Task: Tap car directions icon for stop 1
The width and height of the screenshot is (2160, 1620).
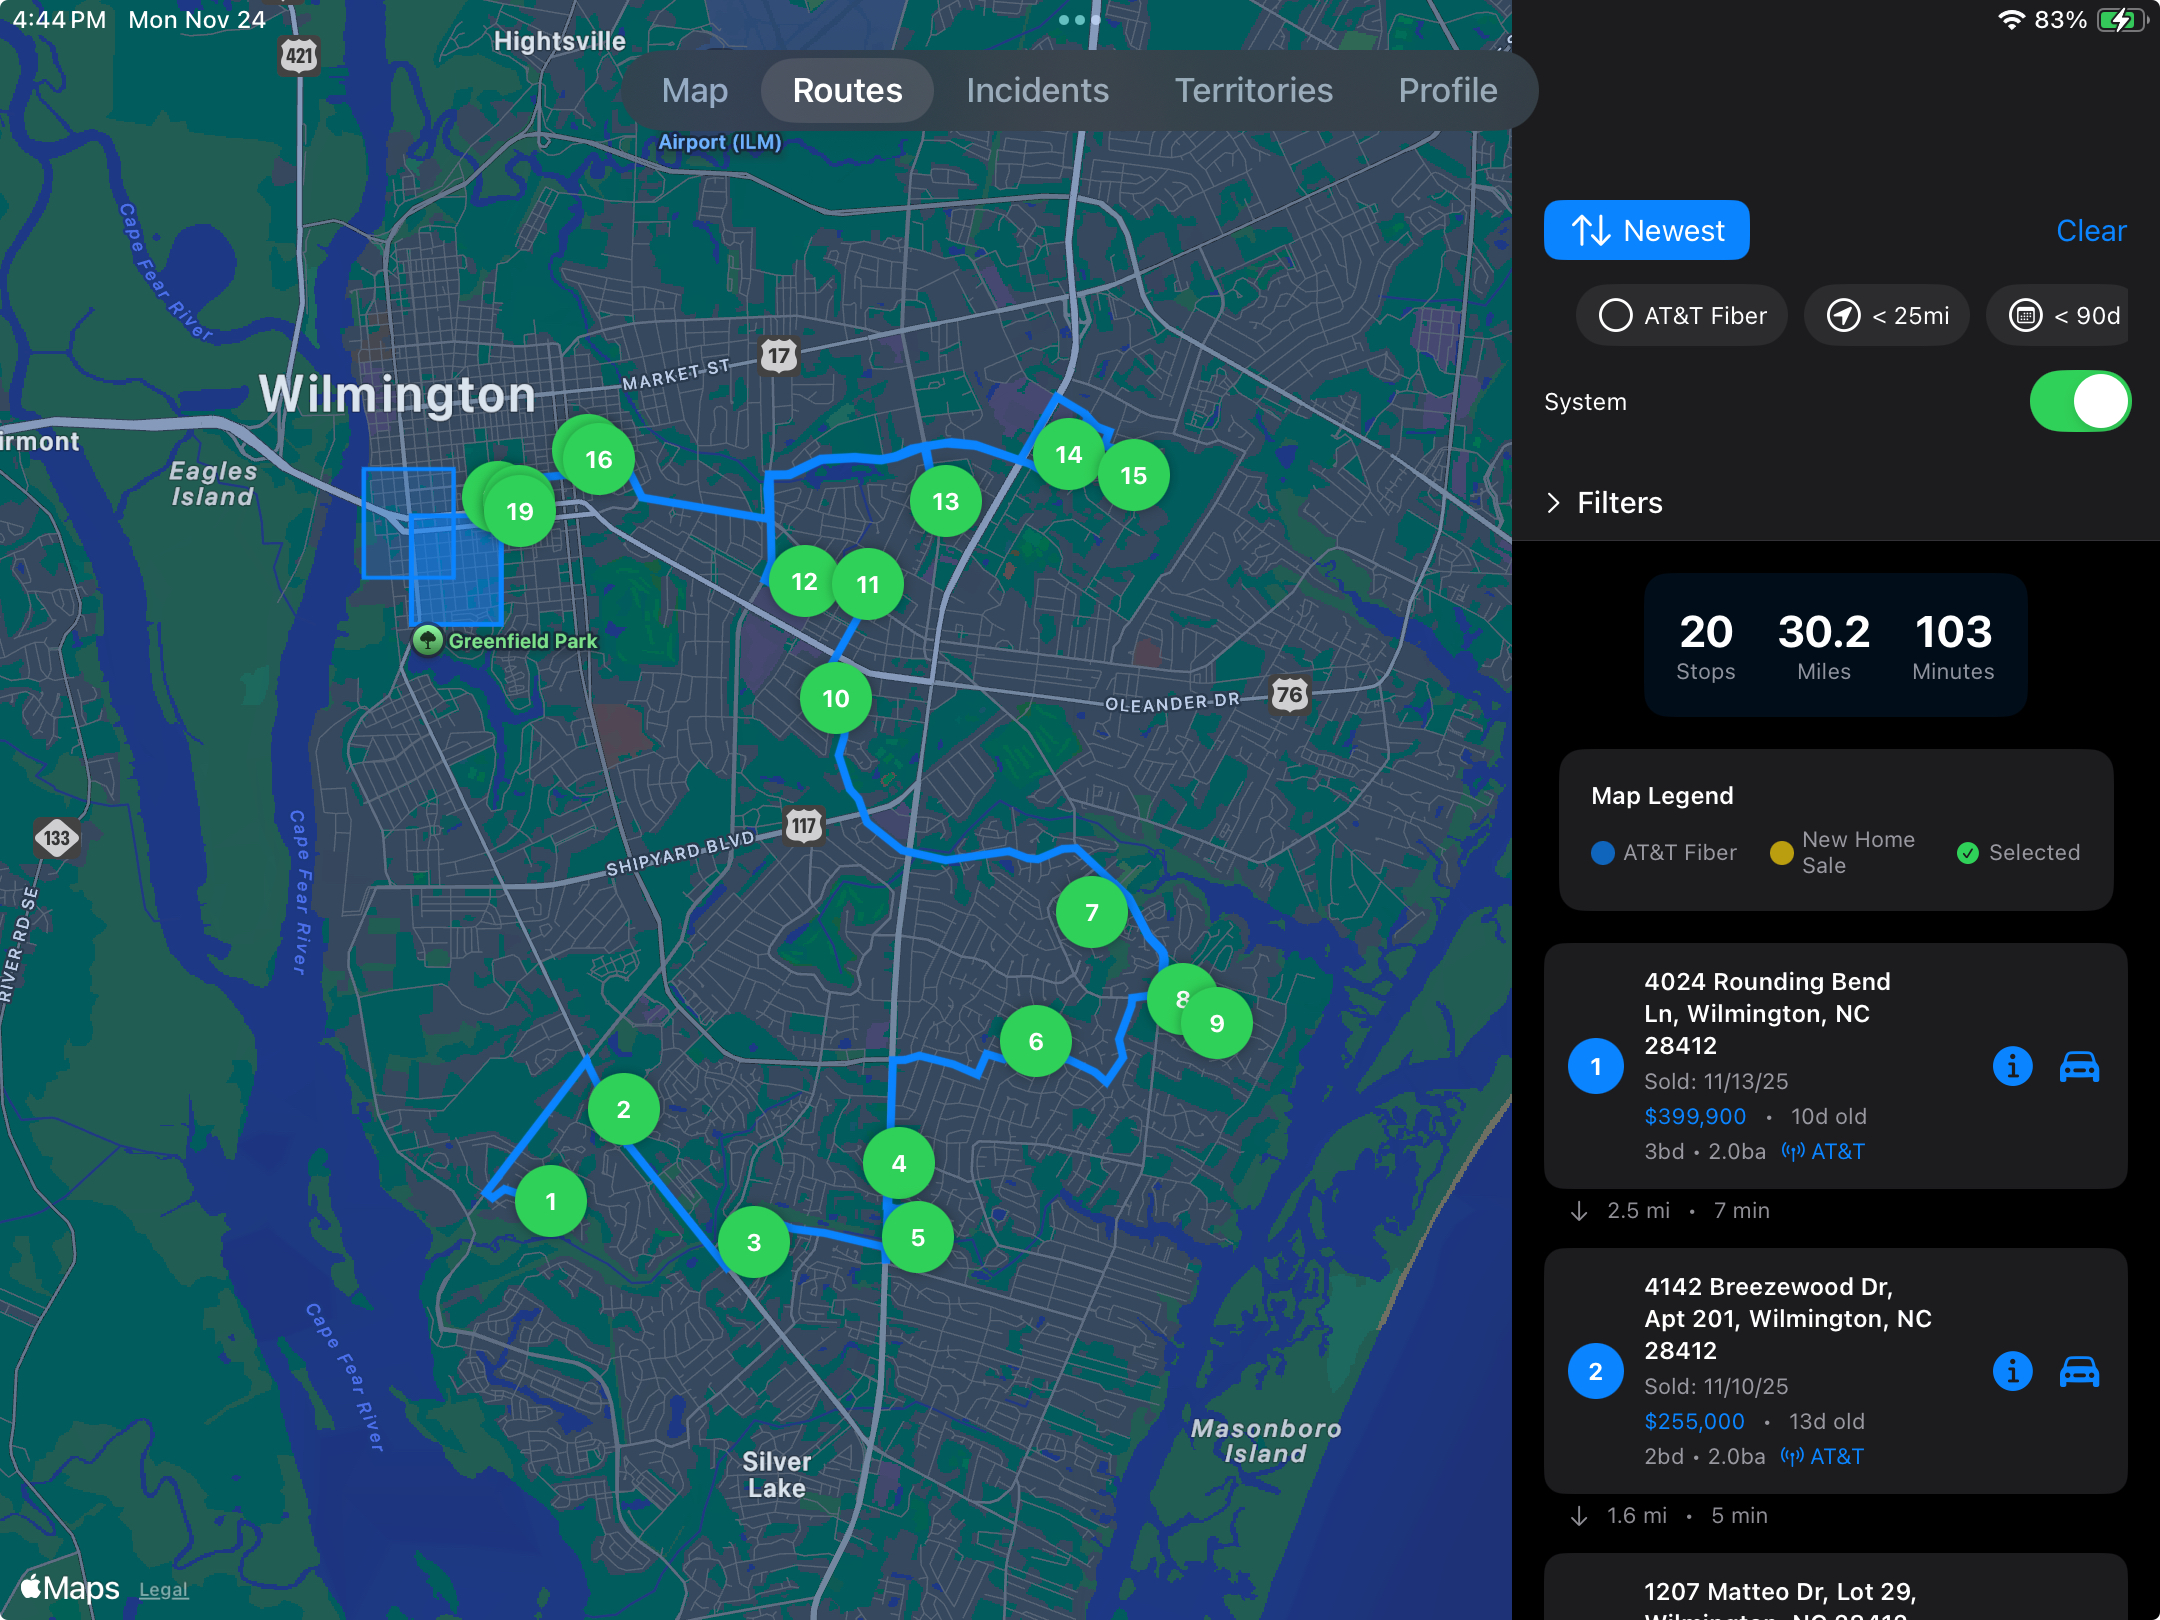Action: (2079, 1066)
